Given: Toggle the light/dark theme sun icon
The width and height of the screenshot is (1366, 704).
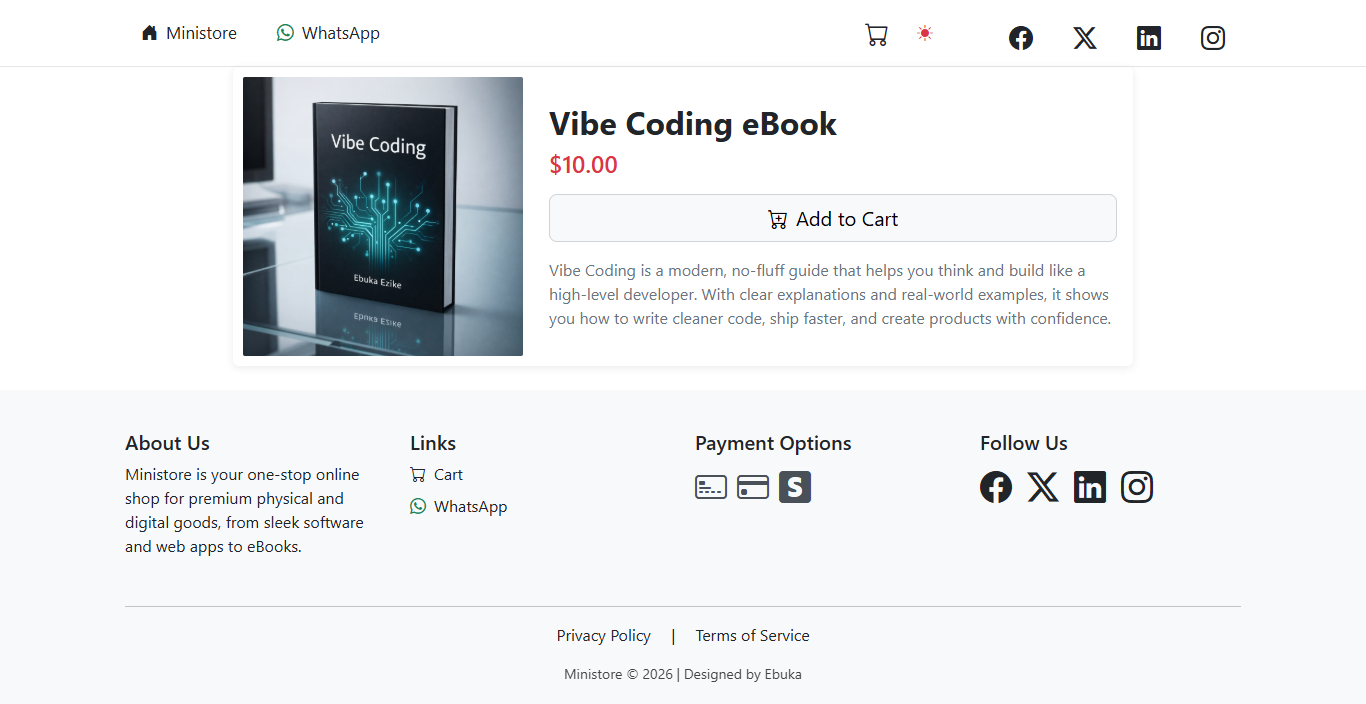Looking at the screenshot, I should coord(925,34).
